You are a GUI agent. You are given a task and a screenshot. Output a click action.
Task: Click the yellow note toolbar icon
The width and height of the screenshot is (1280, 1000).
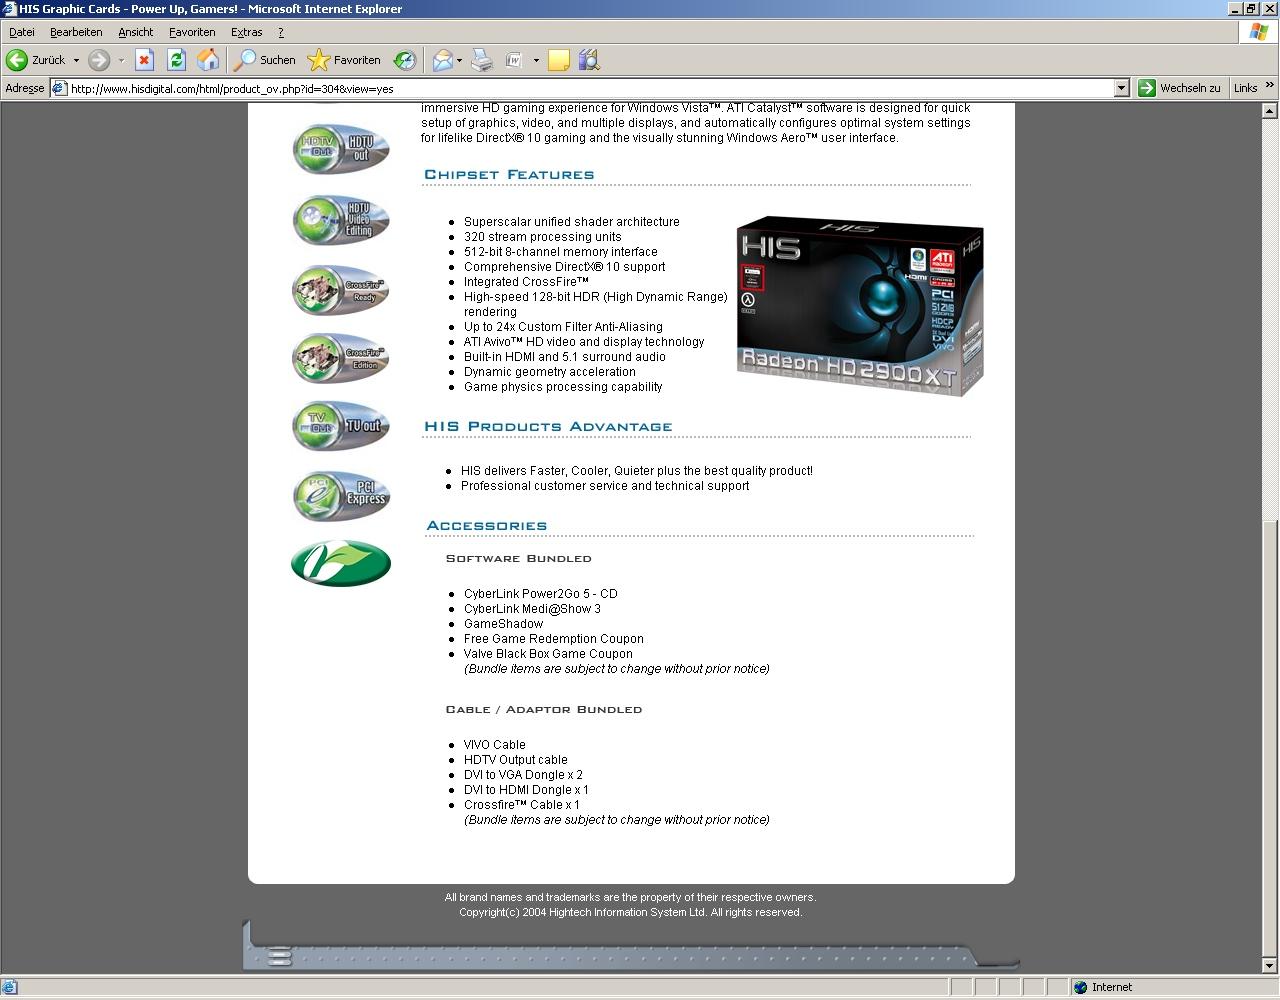tap(559, 60)
